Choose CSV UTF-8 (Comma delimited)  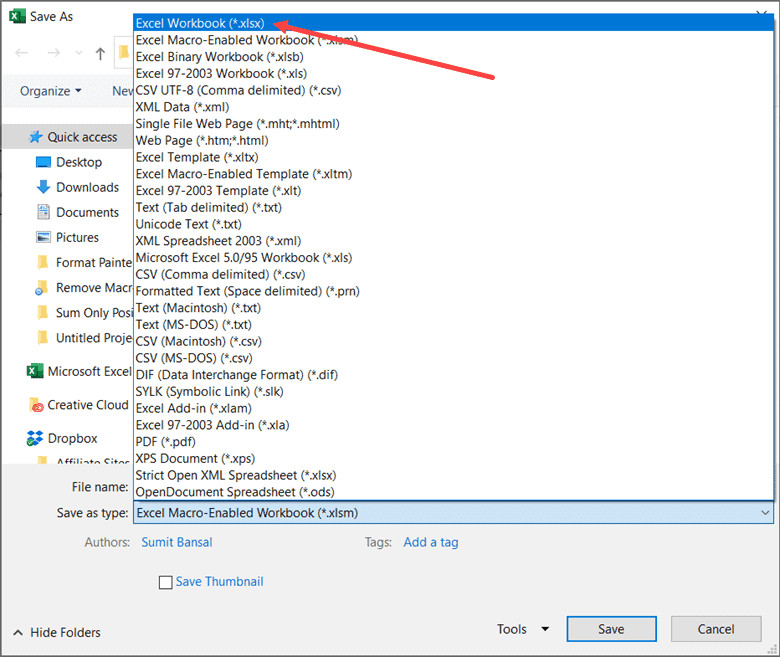[x=453, y=90]
